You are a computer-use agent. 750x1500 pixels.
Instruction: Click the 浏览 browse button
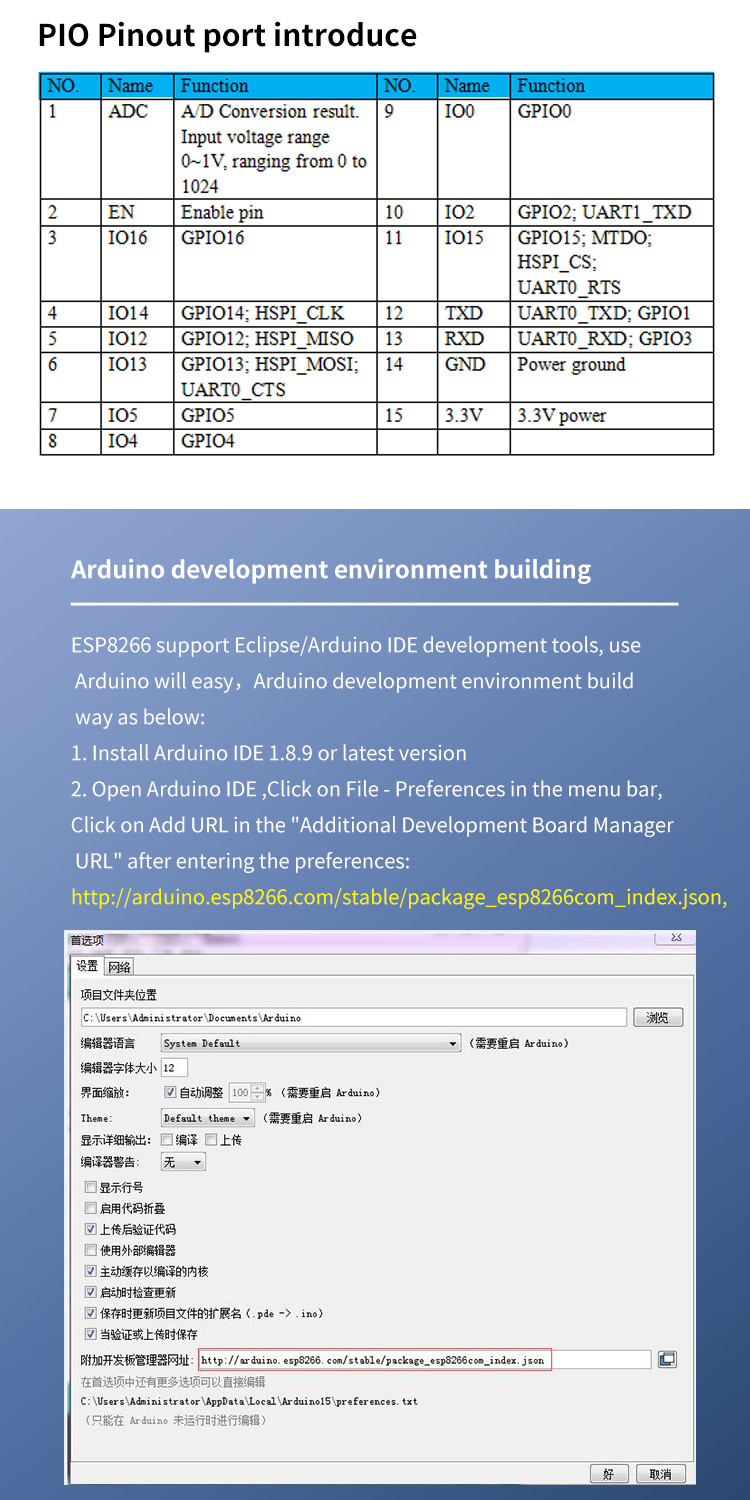pyautogui.click(x=658, y=1017)
